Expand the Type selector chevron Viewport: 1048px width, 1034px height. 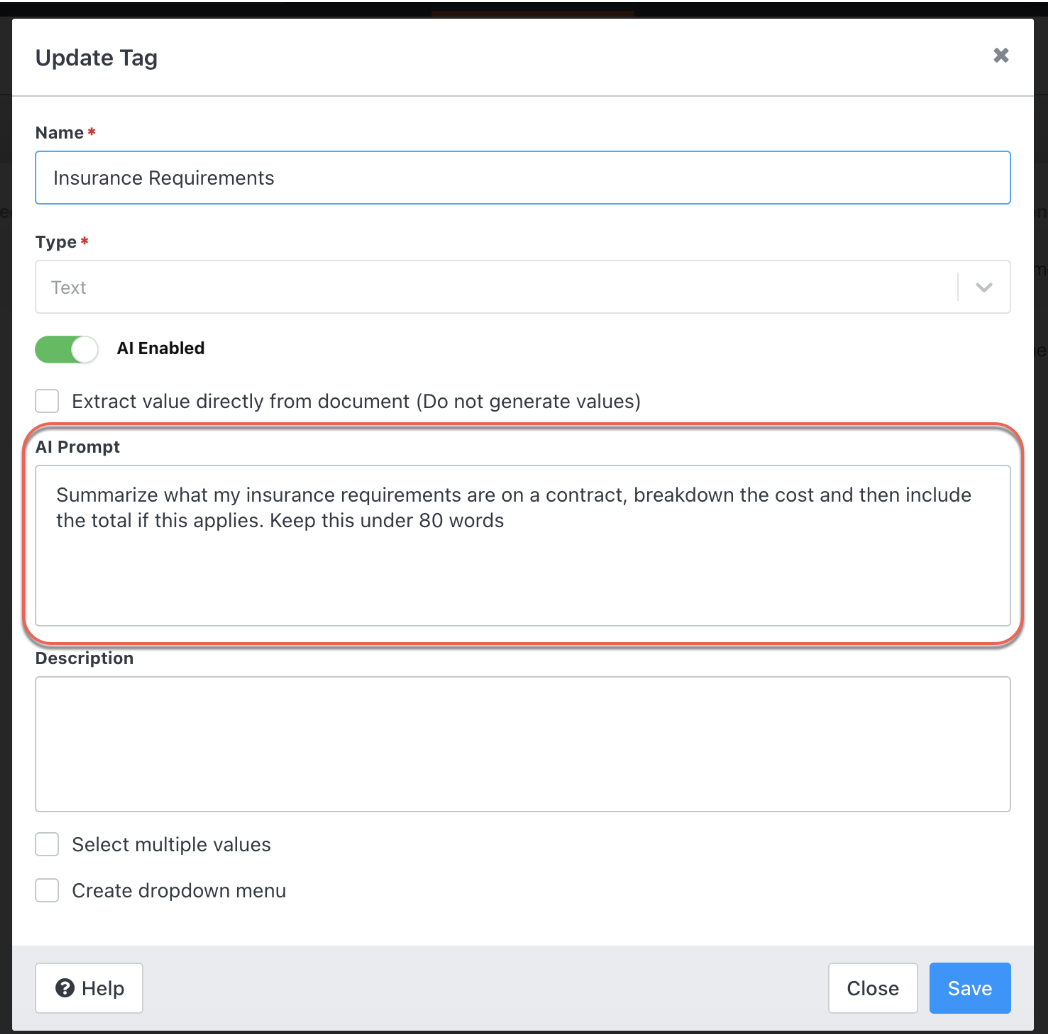(x=983, y=287)
